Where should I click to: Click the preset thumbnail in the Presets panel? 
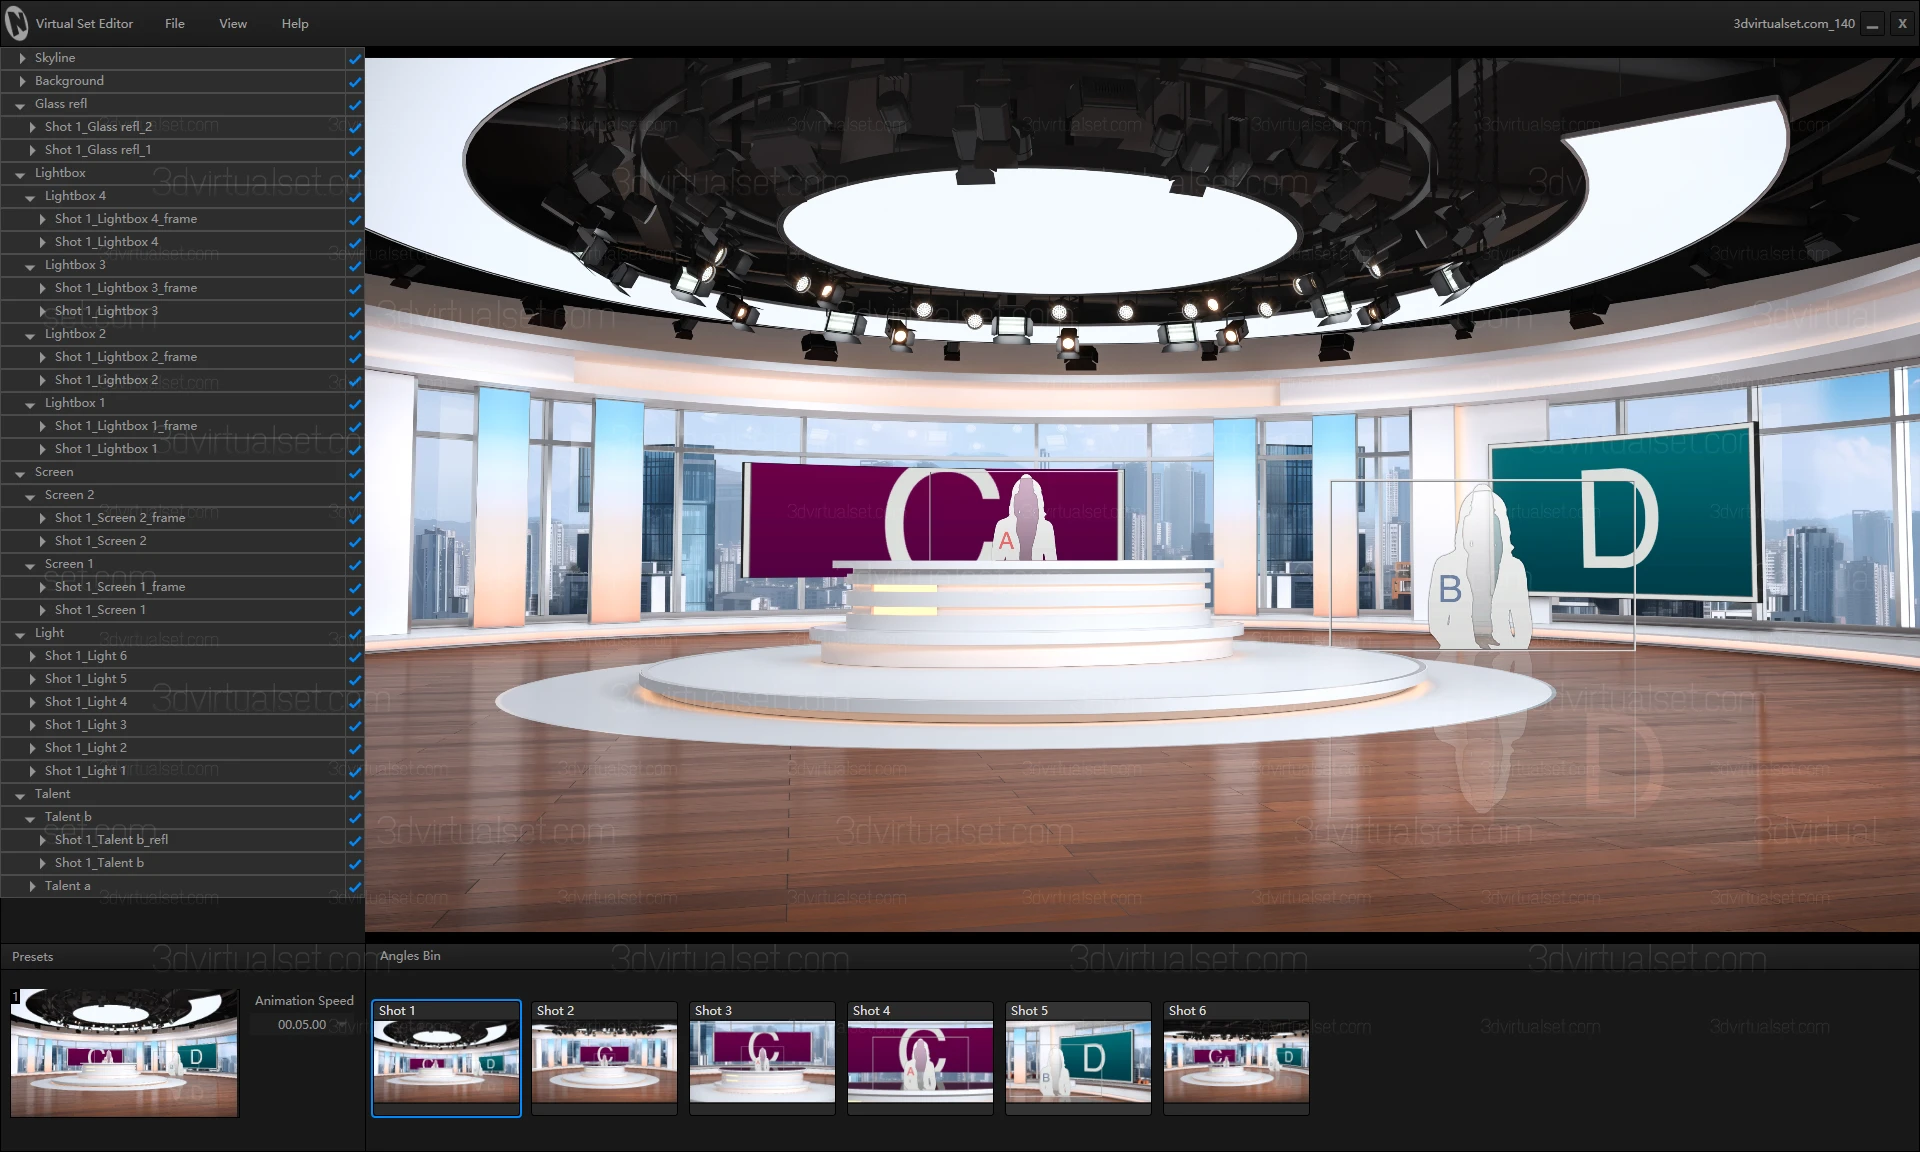(x=124, y=1052)
